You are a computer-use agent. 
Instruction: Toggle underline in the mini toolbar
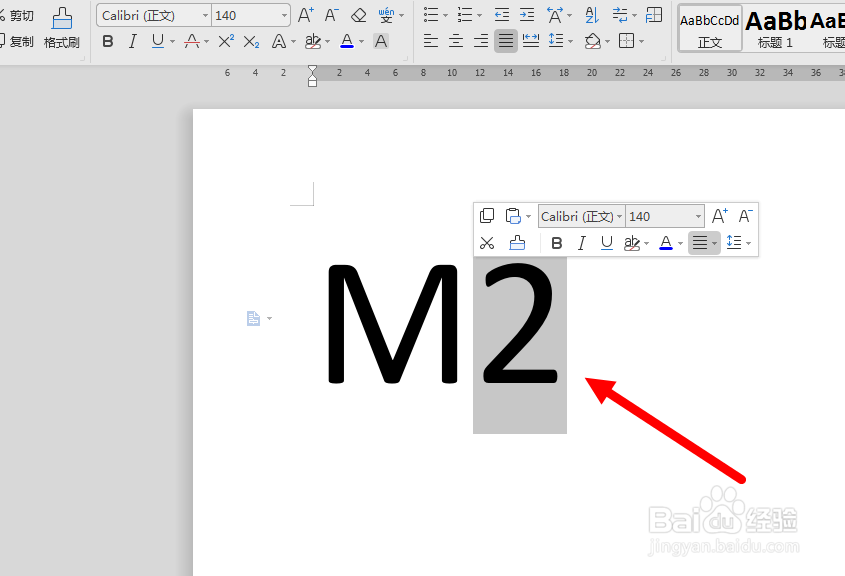607,244
